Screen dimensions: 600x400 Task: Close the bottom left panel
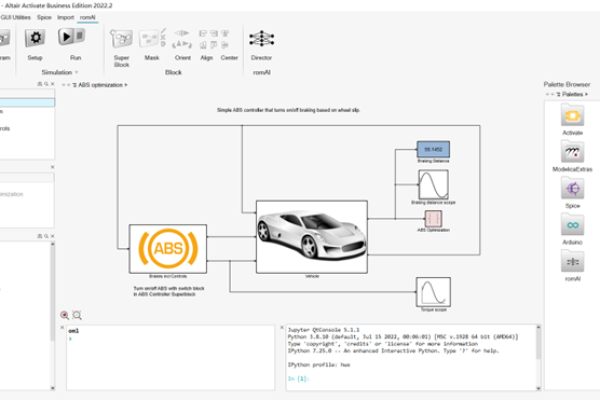(52, 236)
